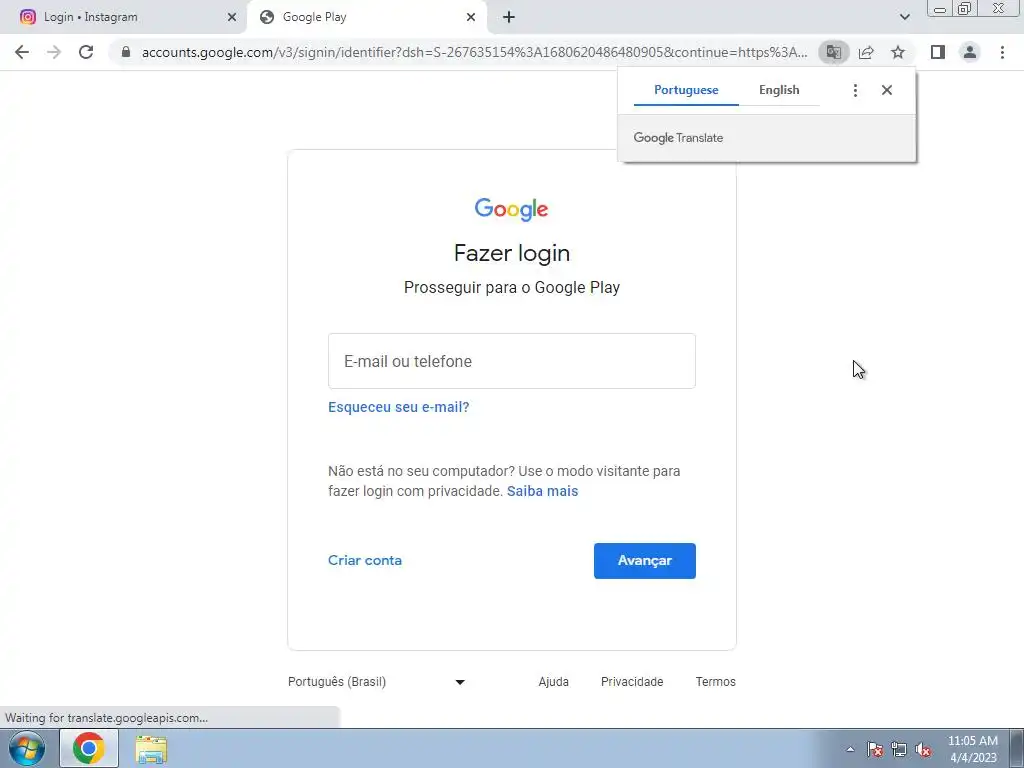Open the Windows Start menu

tap(27, 748)
